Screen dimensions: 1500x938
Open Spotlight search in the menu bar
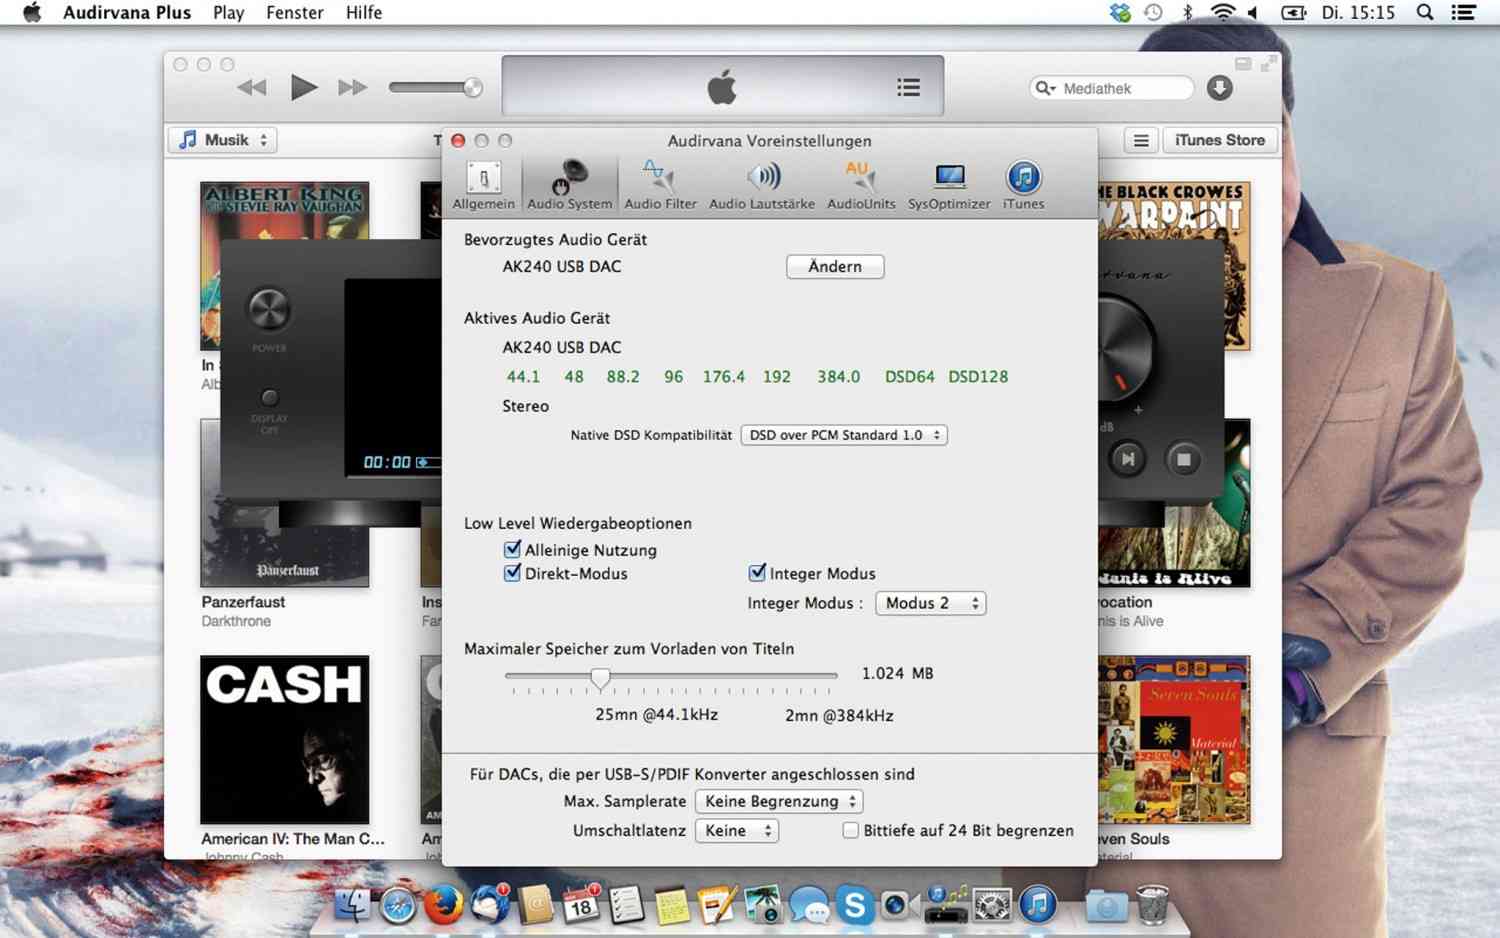coord(1425,13)
